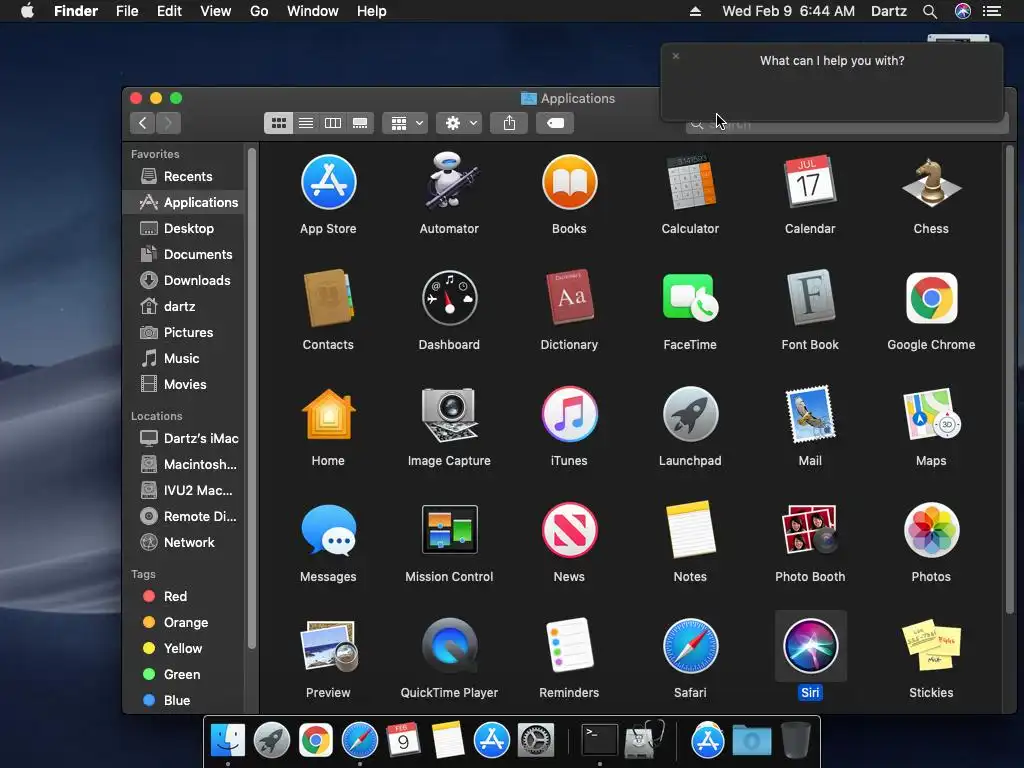Close the Siri prompt window

coord(676,56)
